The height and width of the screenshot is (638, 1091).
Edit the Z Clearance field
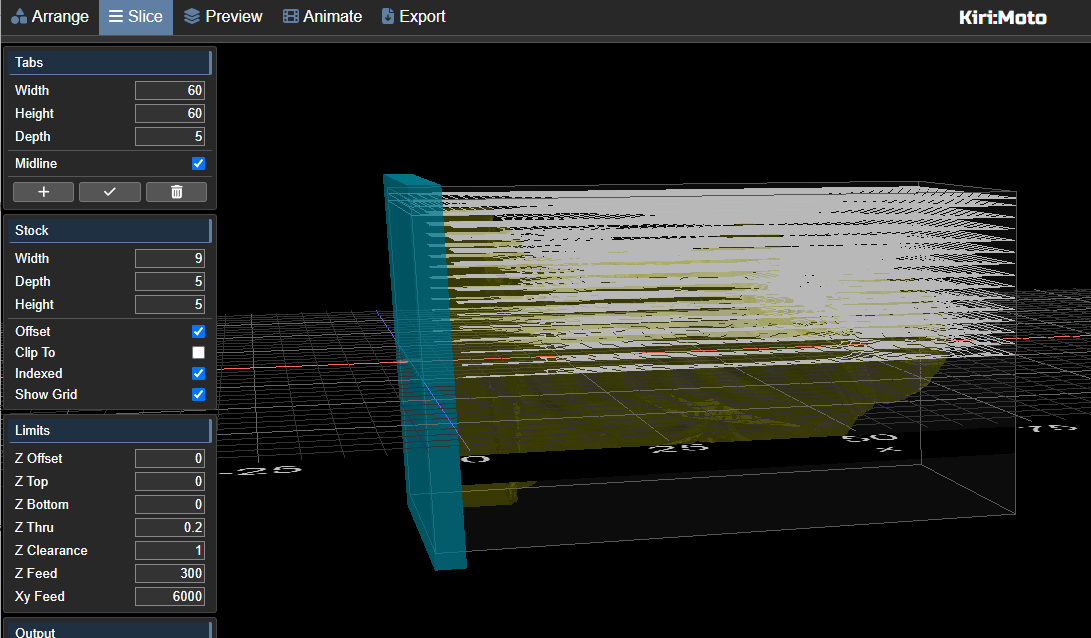(170, 550)
